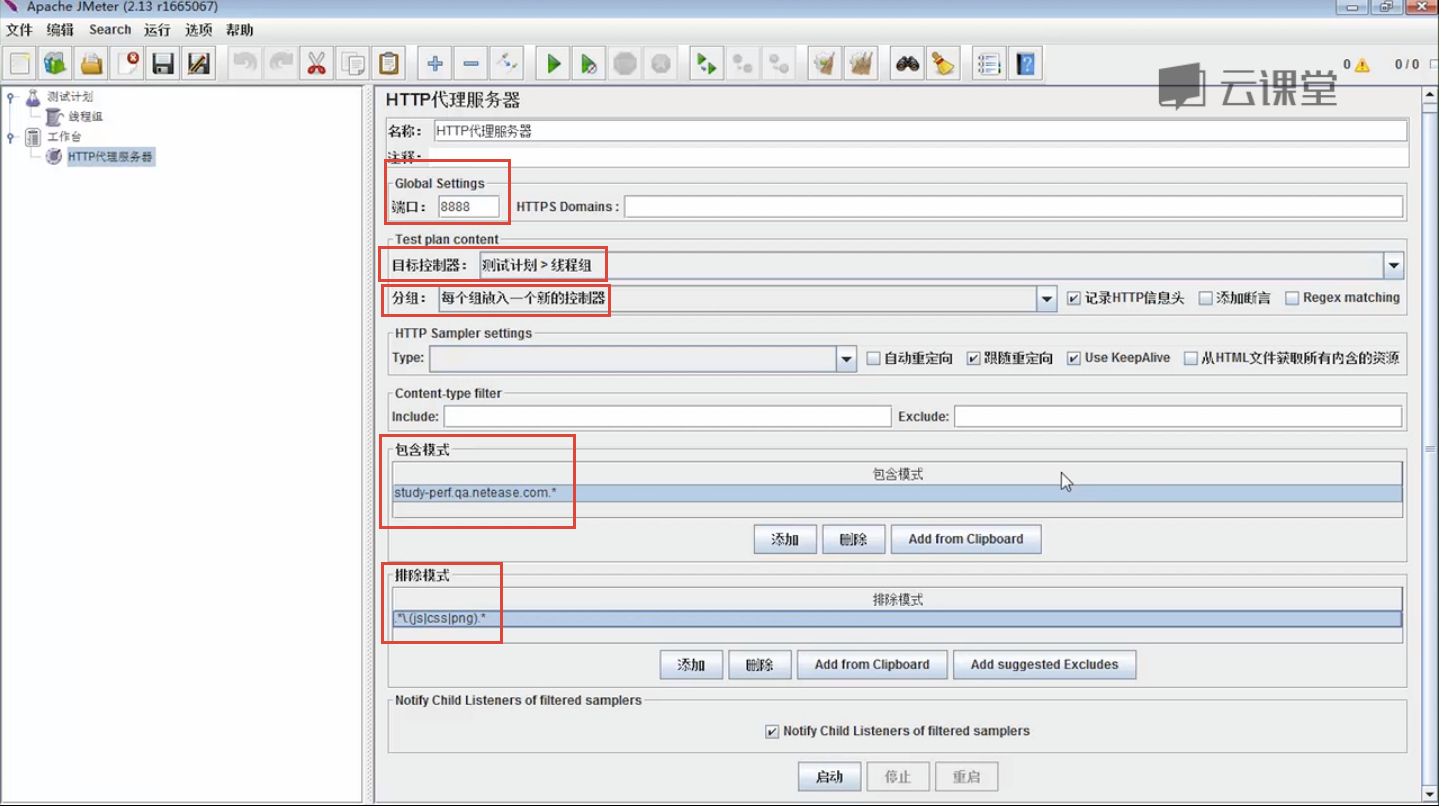
Task: Open Search with the binoculars icon
Action: click(x=907, y=64)
